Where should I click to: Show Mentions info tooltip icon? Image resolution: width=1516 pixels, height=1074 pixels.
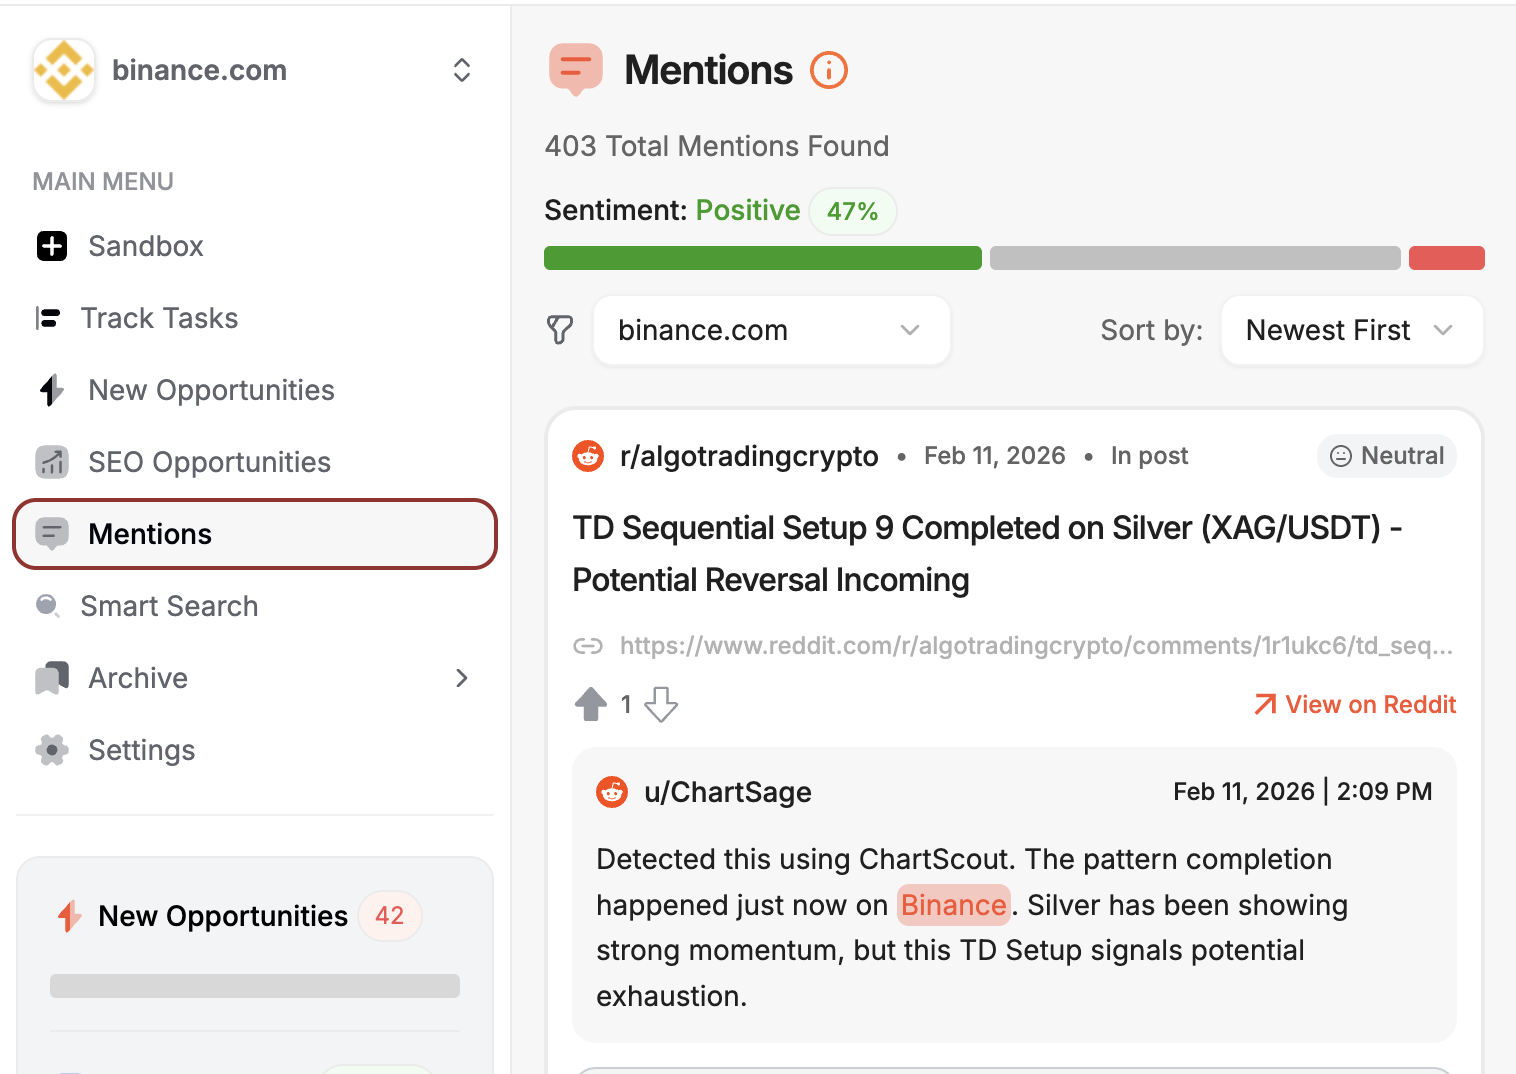829,70
